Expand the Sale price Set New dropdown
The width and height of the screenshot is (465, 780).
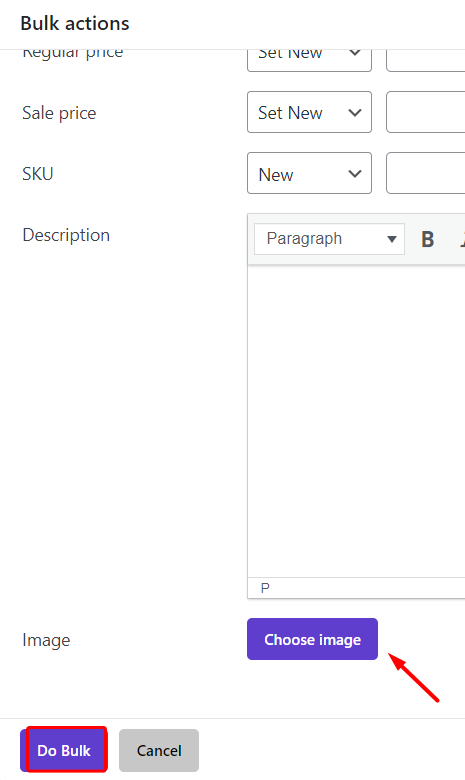point(309,112)
